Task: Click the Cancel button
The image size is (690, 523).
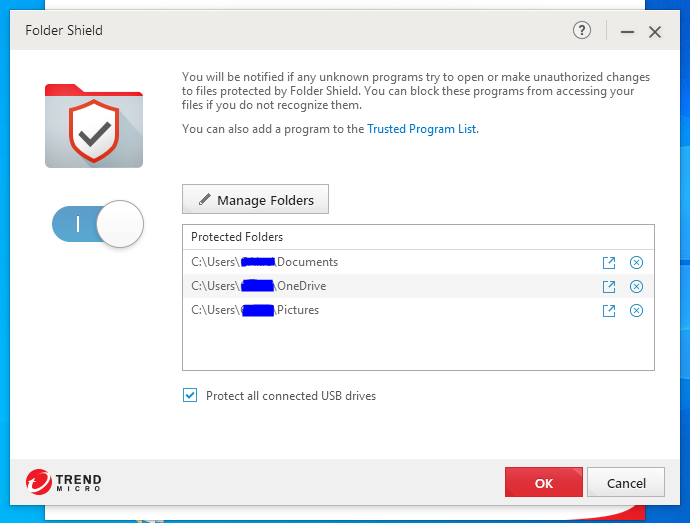Action: click(x=626, y=482)
